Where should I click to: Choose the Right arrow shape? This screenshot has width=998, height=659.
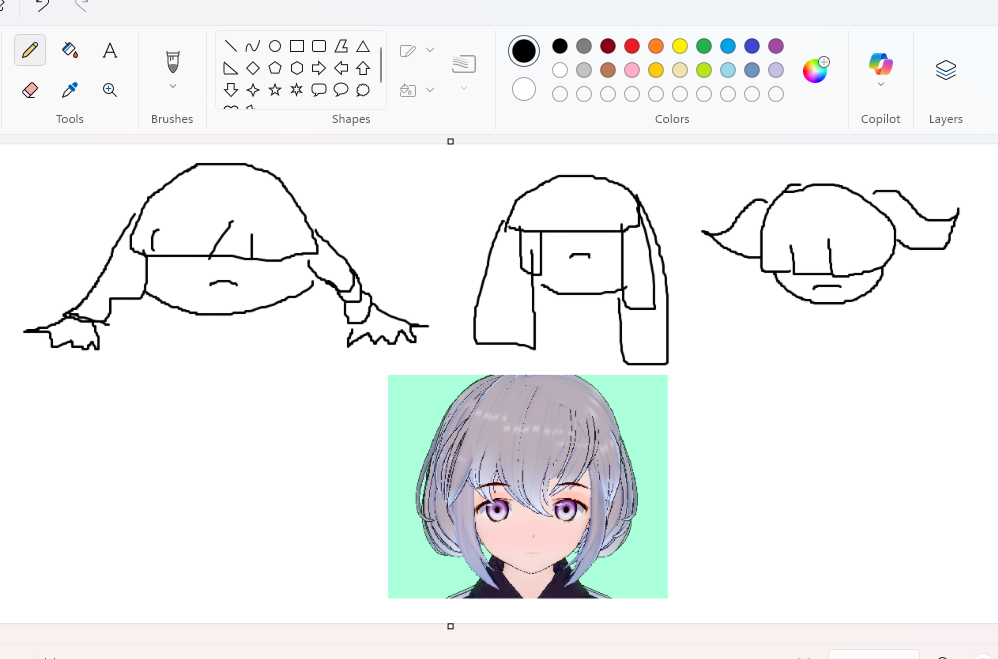click(319, 68)
